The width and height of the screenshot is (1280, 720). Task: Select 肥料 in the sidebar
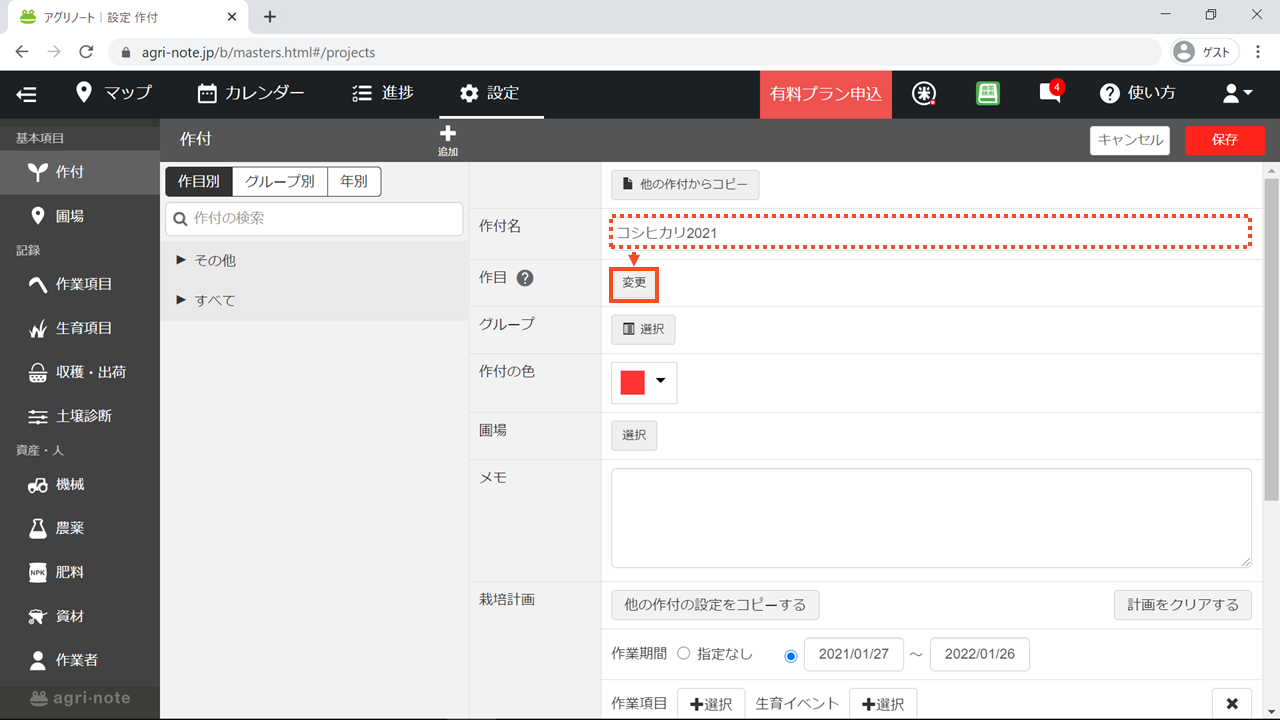pyautogui.click(x=80, y=572)
